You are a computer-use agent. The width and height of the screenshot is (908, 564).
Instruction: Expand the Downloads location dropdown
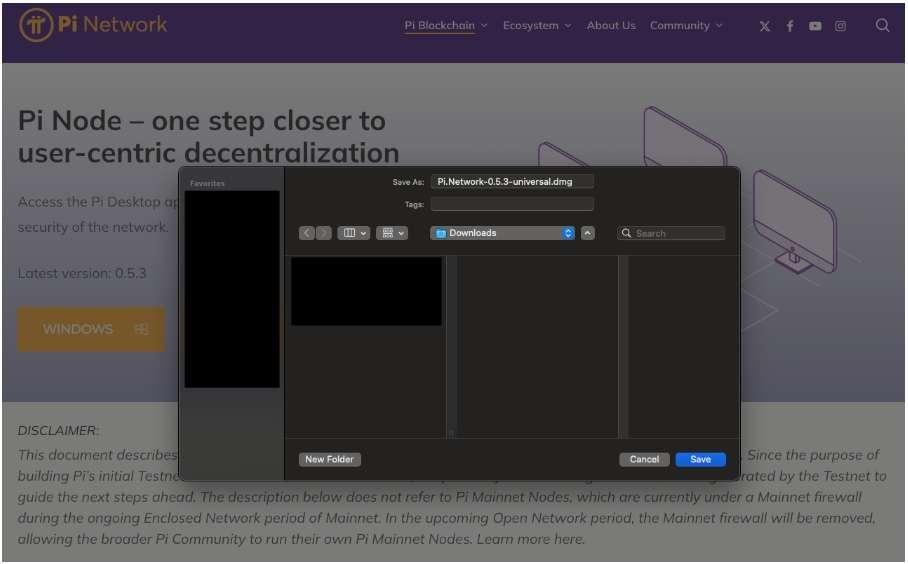(x=503, y=233)
